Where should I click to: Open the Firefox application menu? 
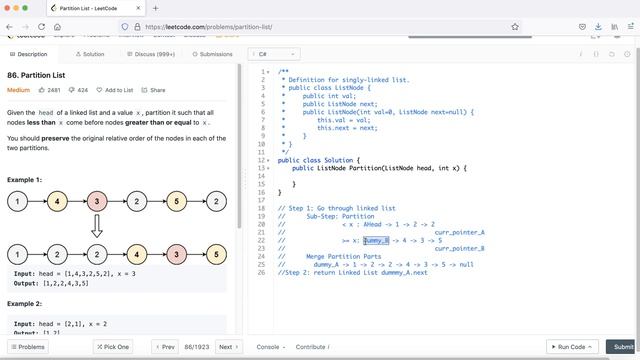click(631, 27)
